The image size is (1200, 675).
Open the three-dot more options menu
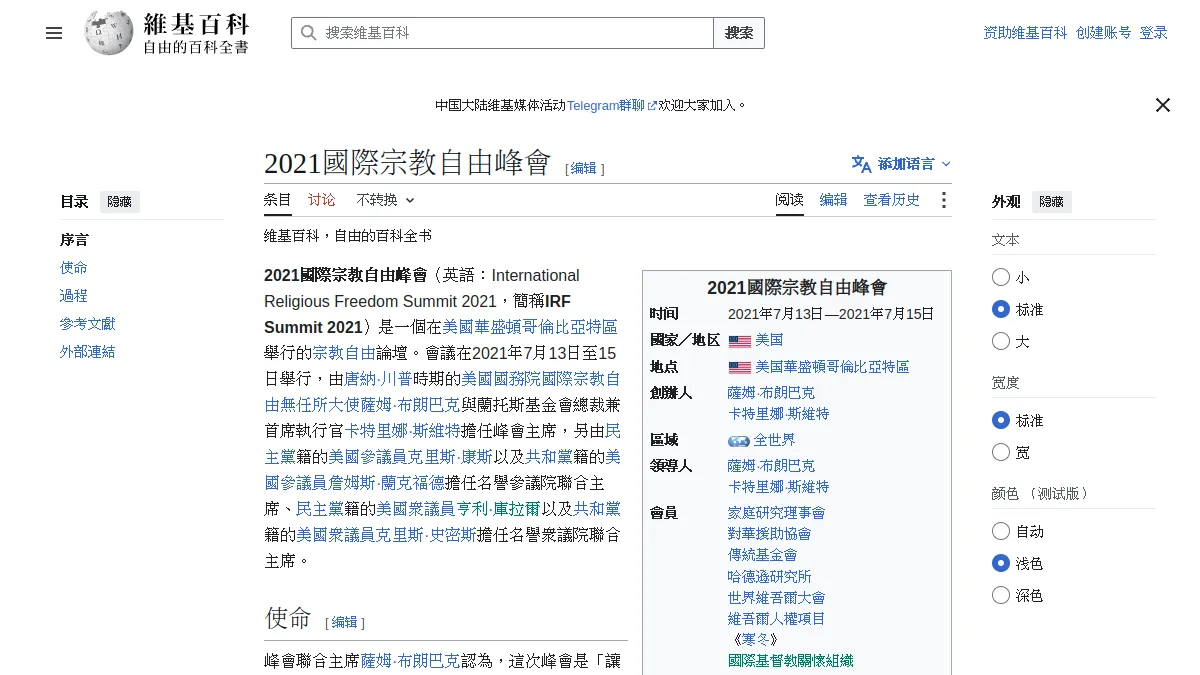point(943,200)
